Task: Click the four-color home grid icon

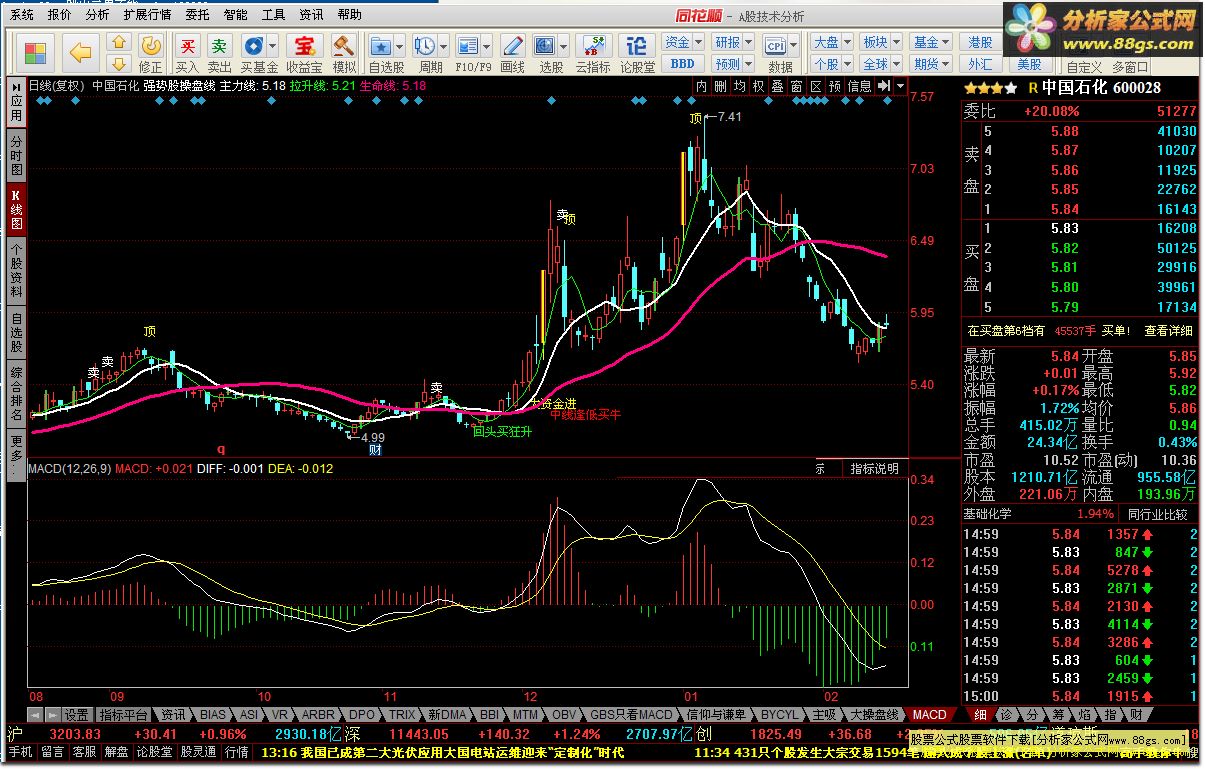Action: 35,53
